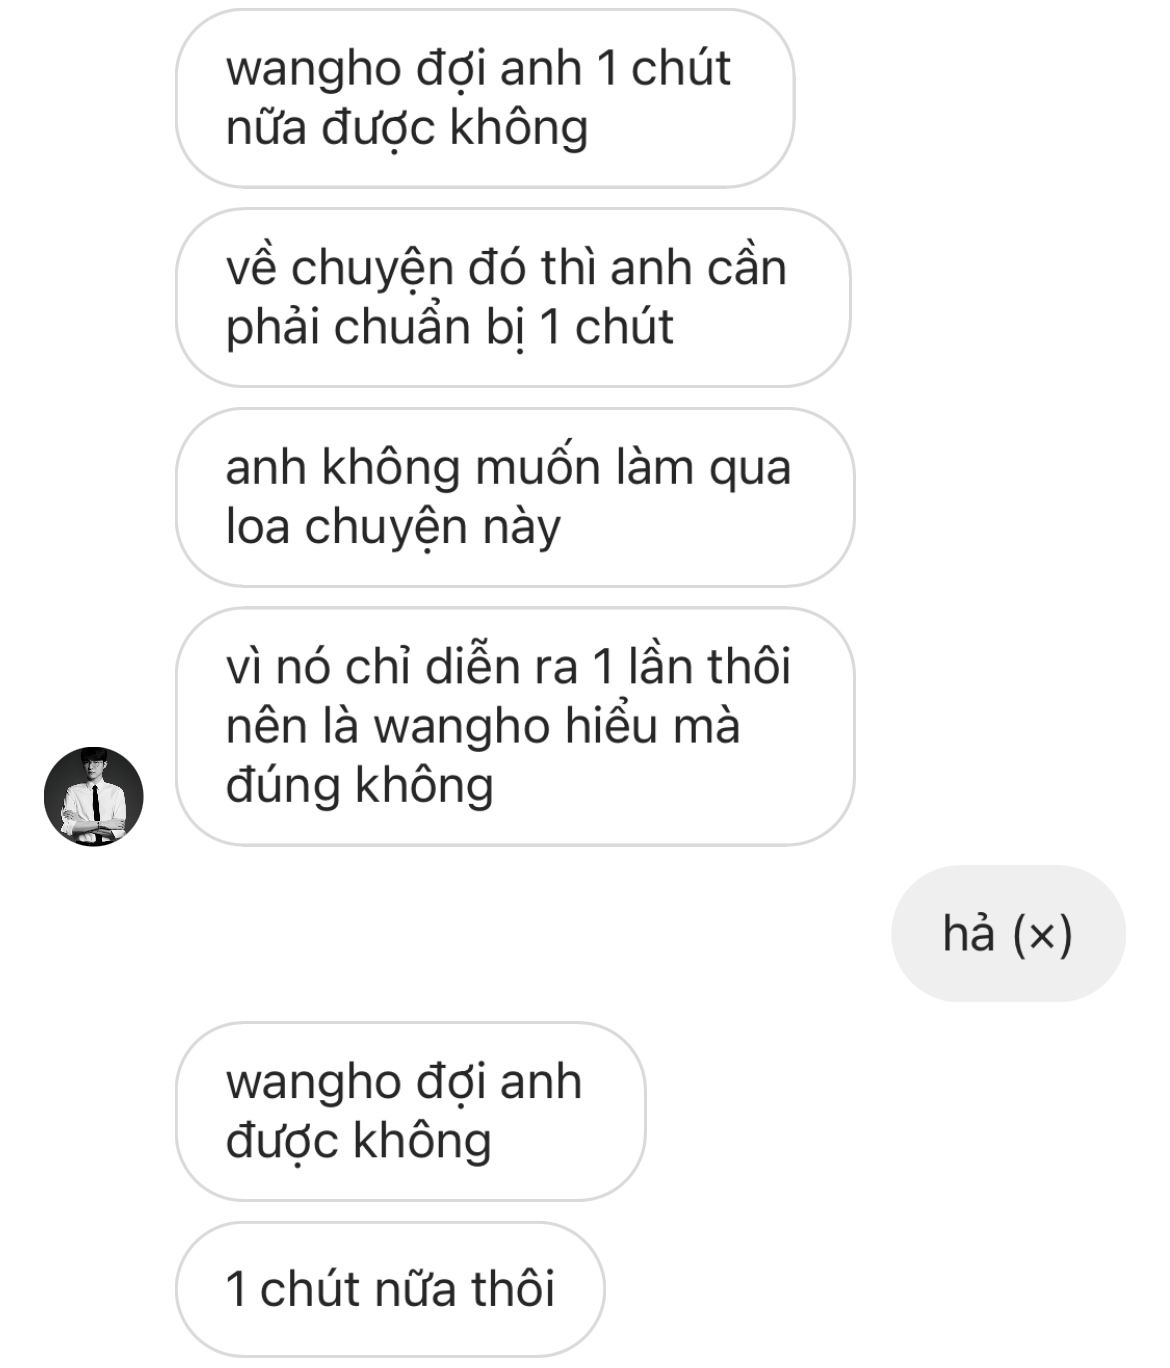Click the word 'thôi' in the last bubble
Image resolution: width=1170 pixels, height=1368 pixels.
click(513, 1289)
